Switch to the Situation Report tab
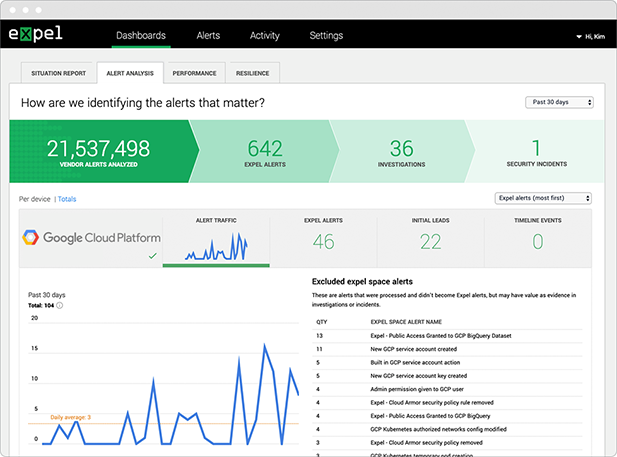 point(58,73)
